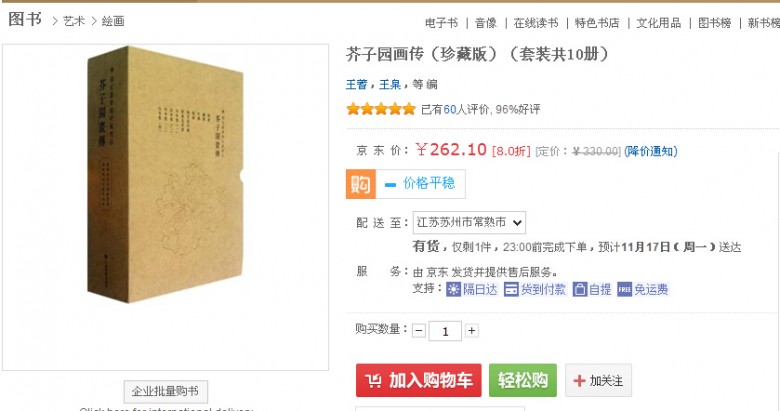Viewport: 780px width, 411px height.
Task: Open the 江苏苏州市常熟市 delivery dropdown
Action: [469, 222]
